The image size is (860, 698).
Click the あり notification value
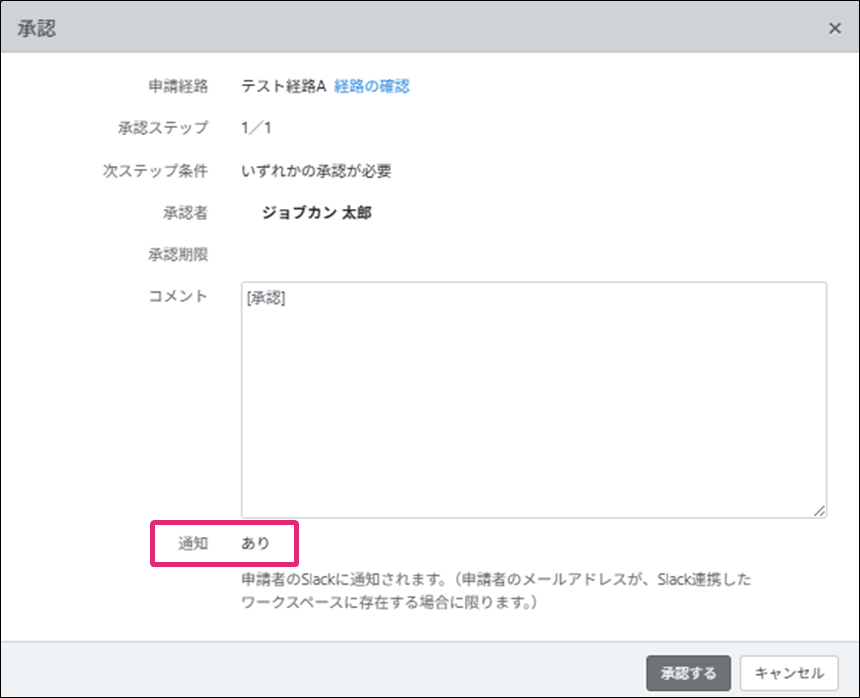click(x=255, y=544)
